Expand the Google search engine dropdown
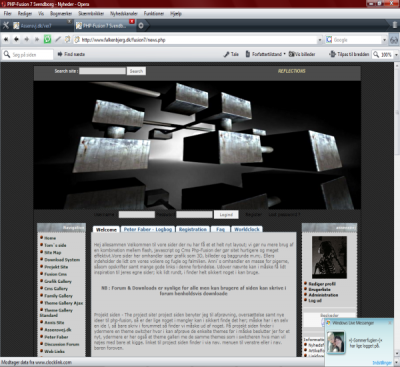 384,40
